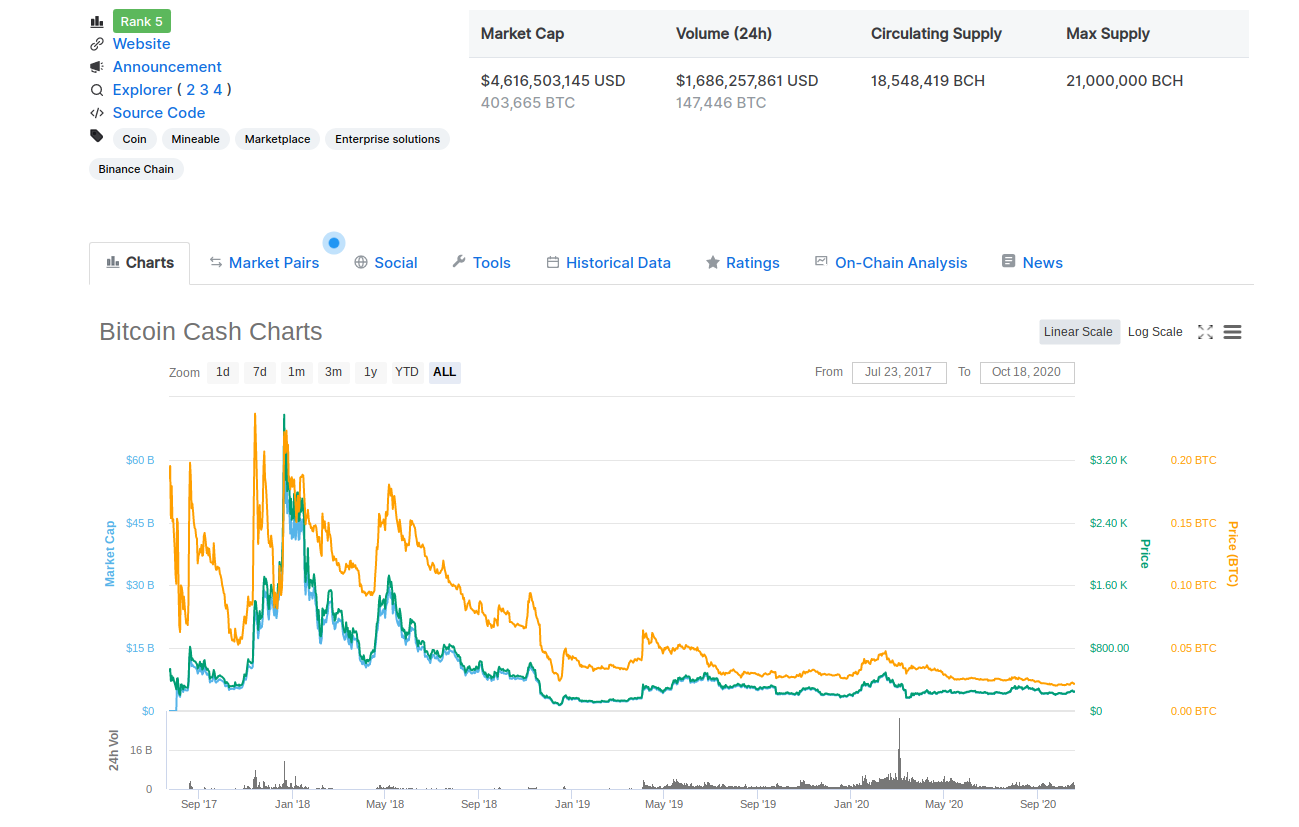The image size is (1299, 827).
Task: Click the Binance Chain tag
Action: click(136, 169)
